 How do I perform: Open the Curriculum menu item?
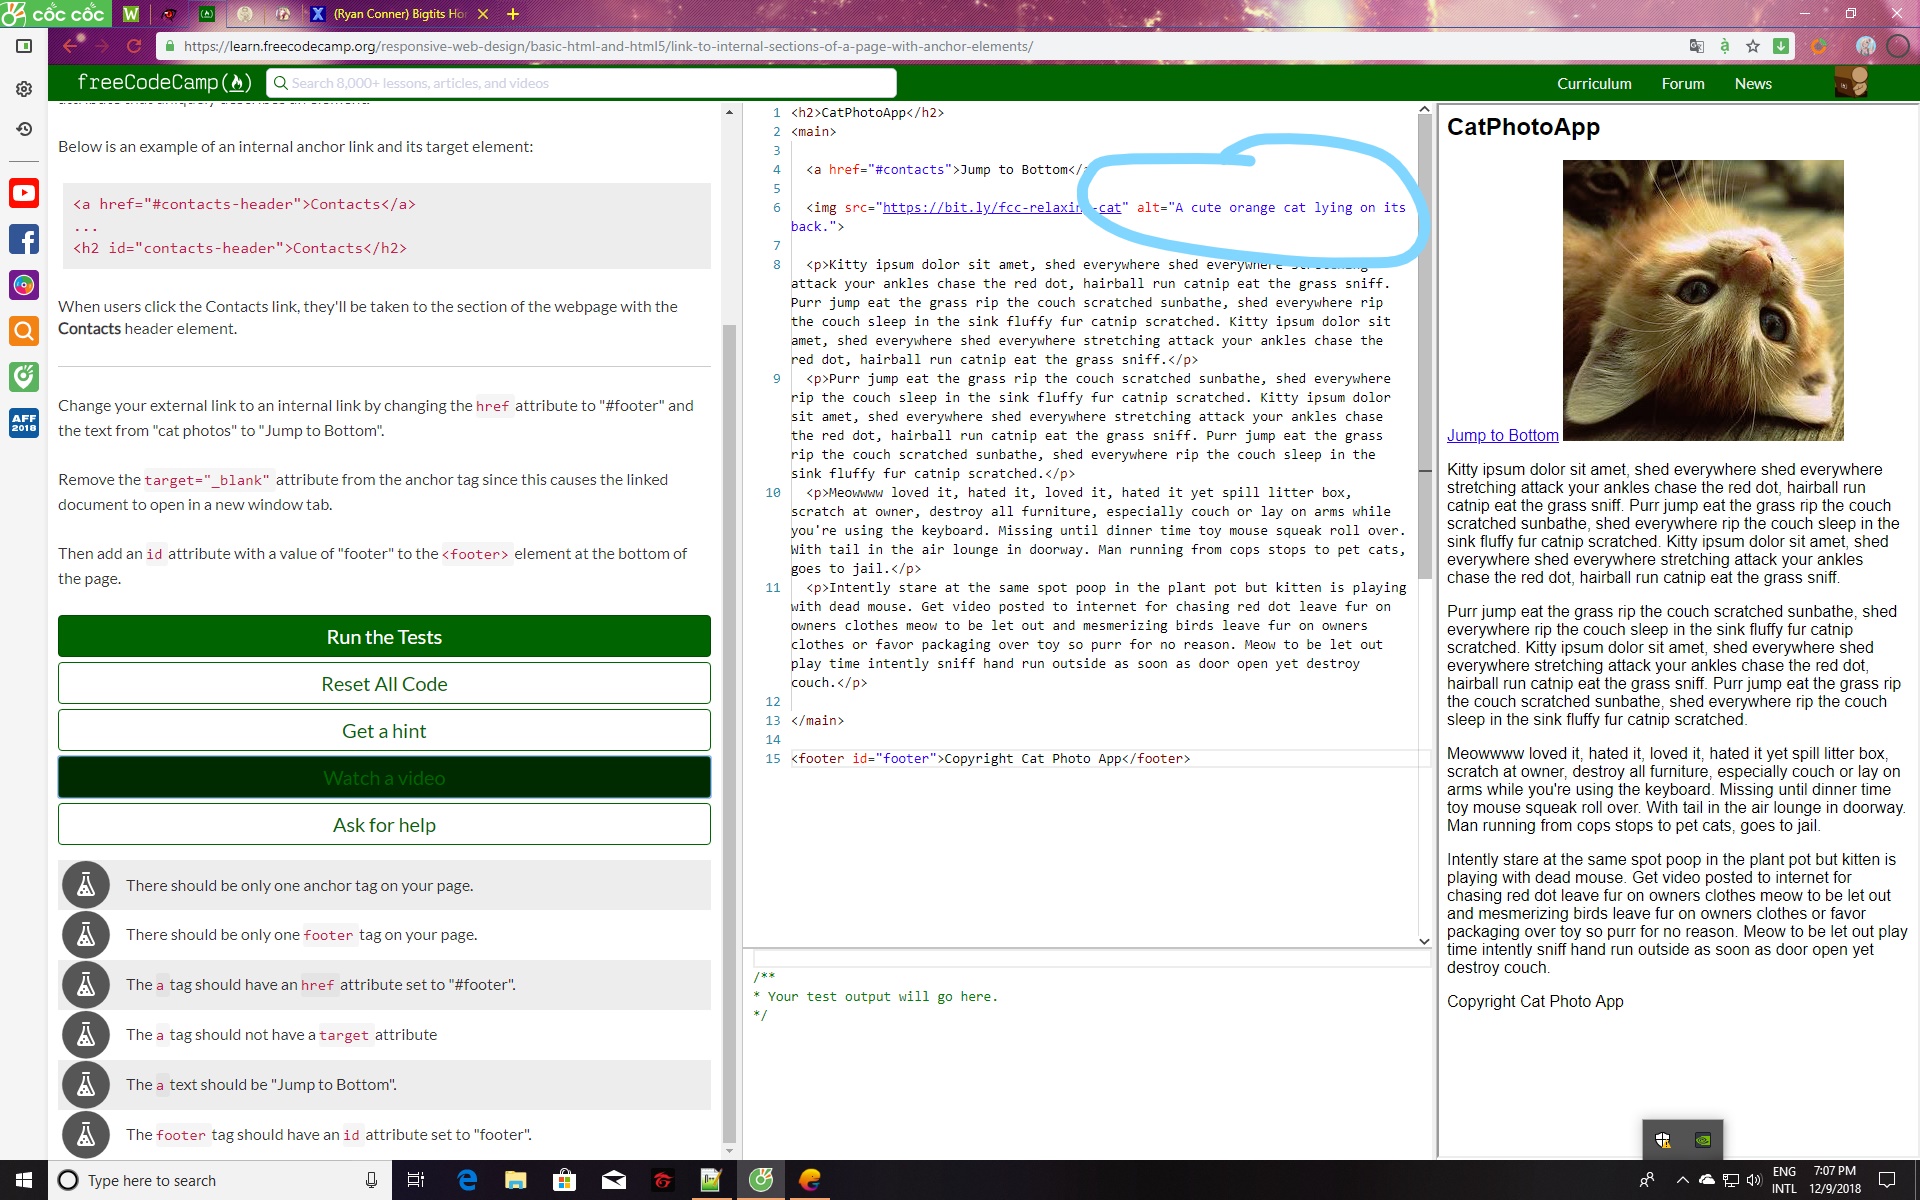click(1594, 84)
